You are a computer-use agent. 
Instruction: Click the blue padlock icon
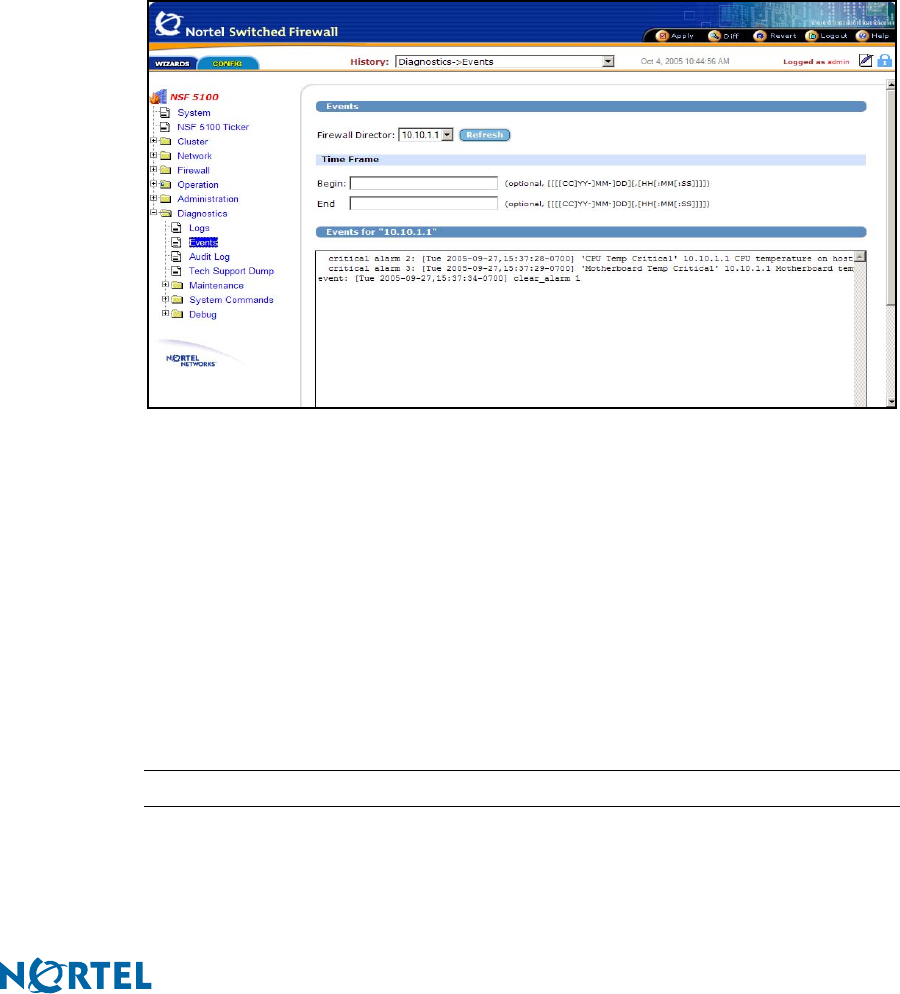click(885, 61)
